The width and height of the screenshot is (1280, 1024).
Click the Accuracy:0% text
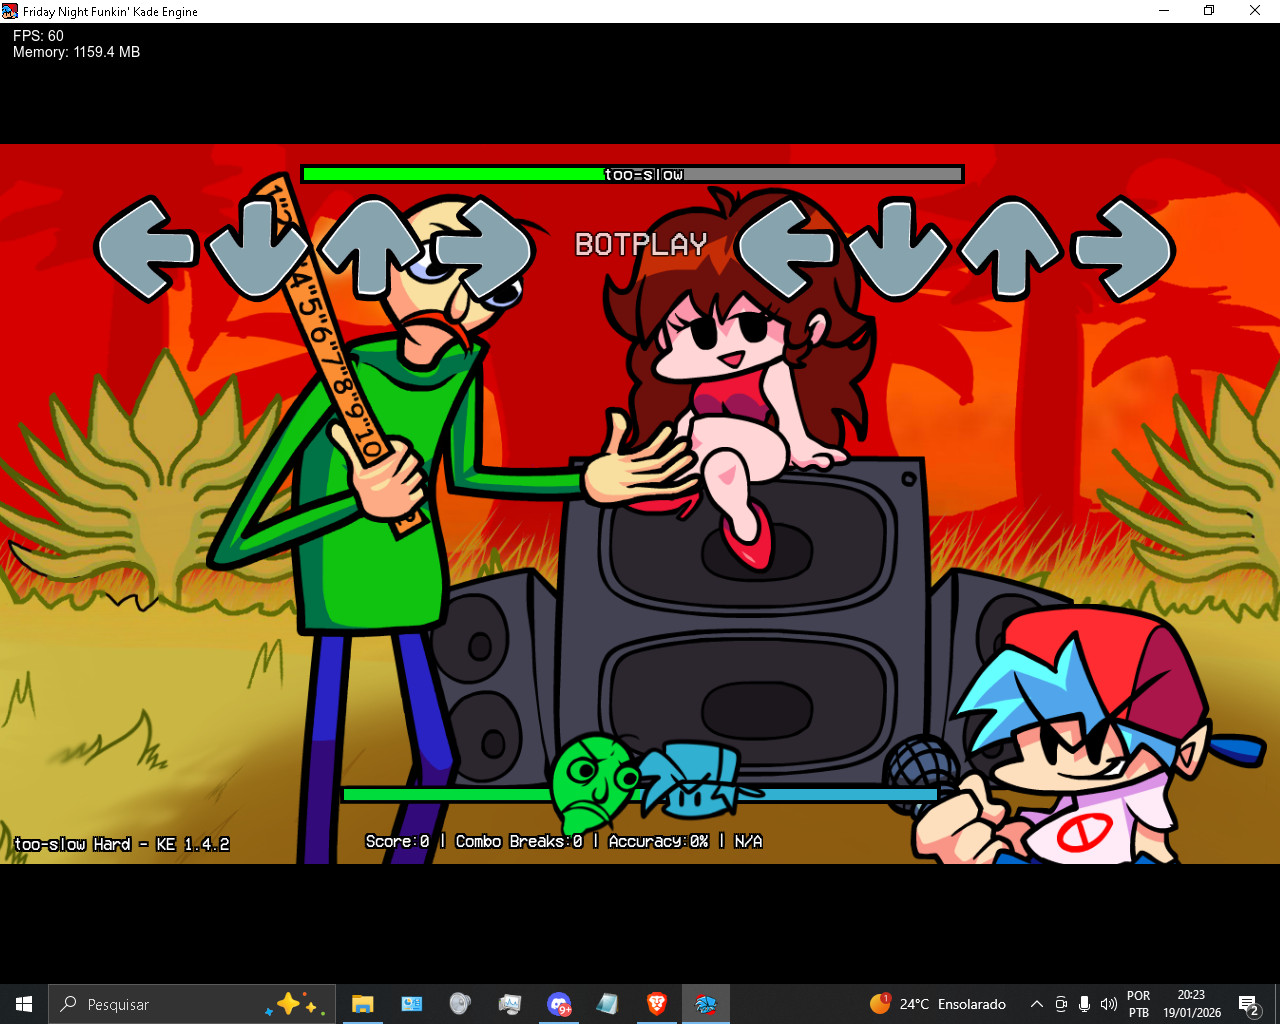coord(658,841)
